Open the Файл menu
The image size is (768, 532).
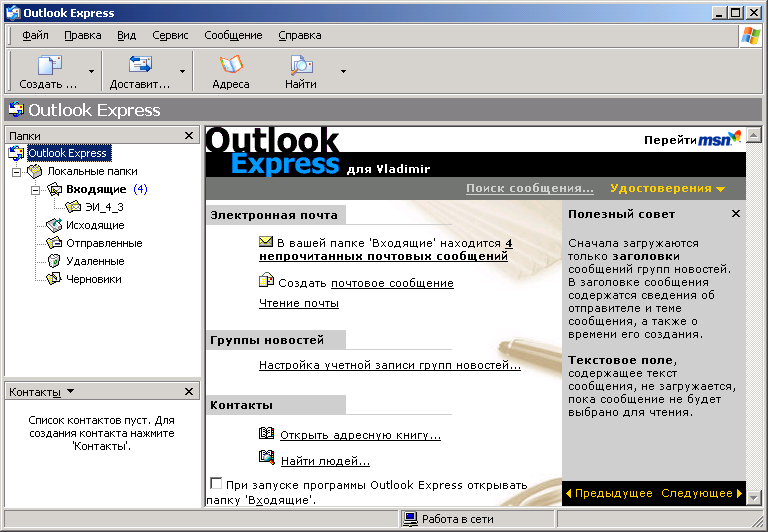tap(35, 35)
